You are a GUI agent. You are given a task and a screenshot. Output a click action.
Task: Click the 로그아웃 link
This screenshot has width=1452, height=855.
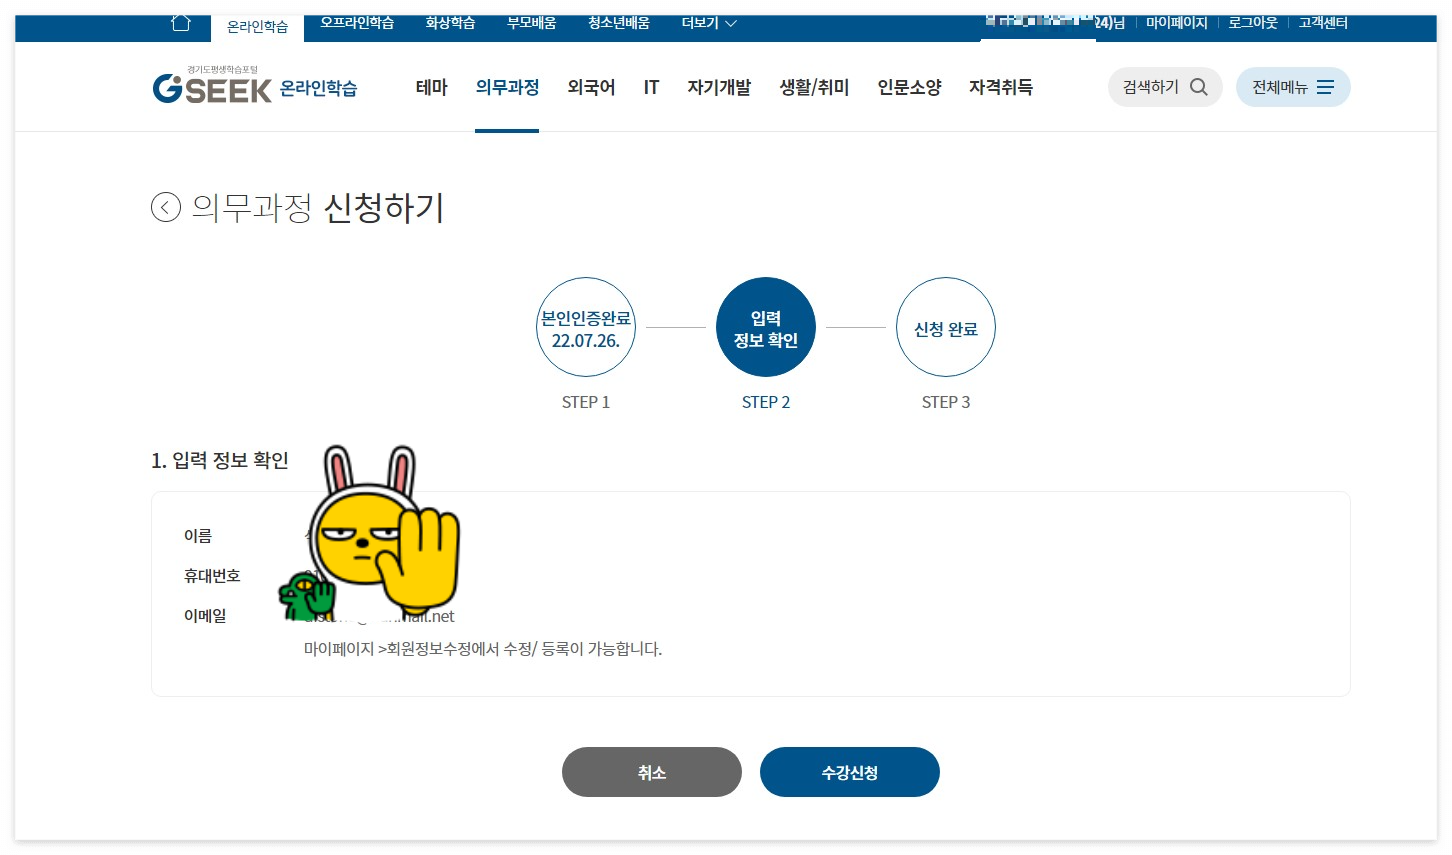[x=1253, y=22]
